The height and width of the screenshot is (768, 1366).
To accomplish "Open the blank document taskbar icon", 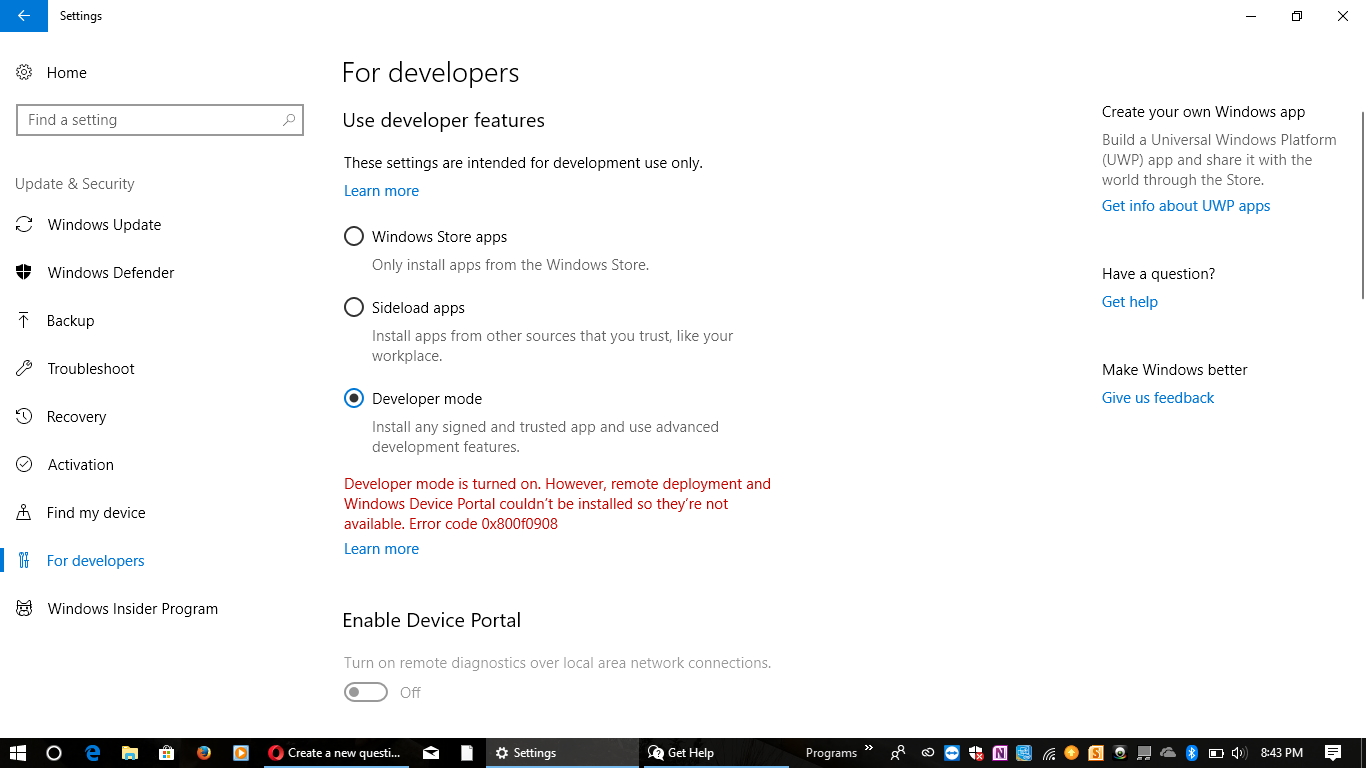I will 467,753.
